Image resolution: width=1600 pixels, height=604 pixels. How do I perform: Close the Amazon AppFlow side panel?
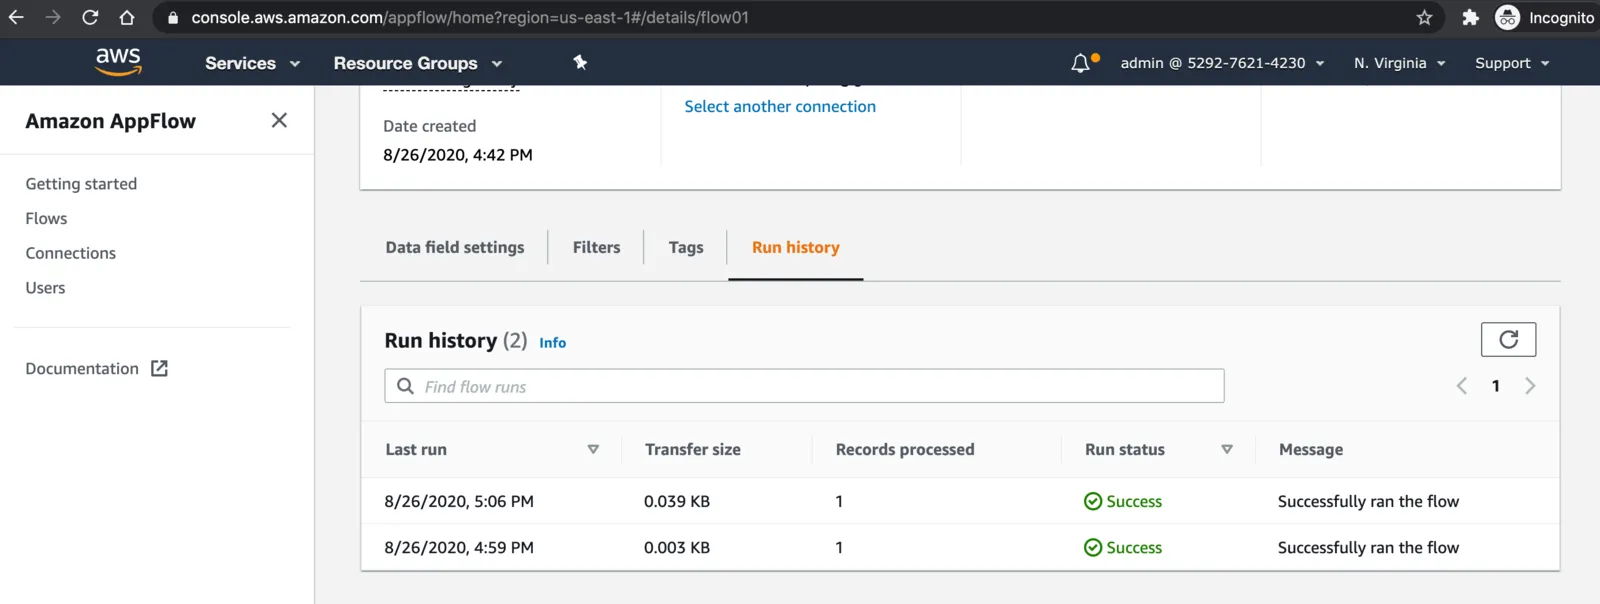point(279,120)
